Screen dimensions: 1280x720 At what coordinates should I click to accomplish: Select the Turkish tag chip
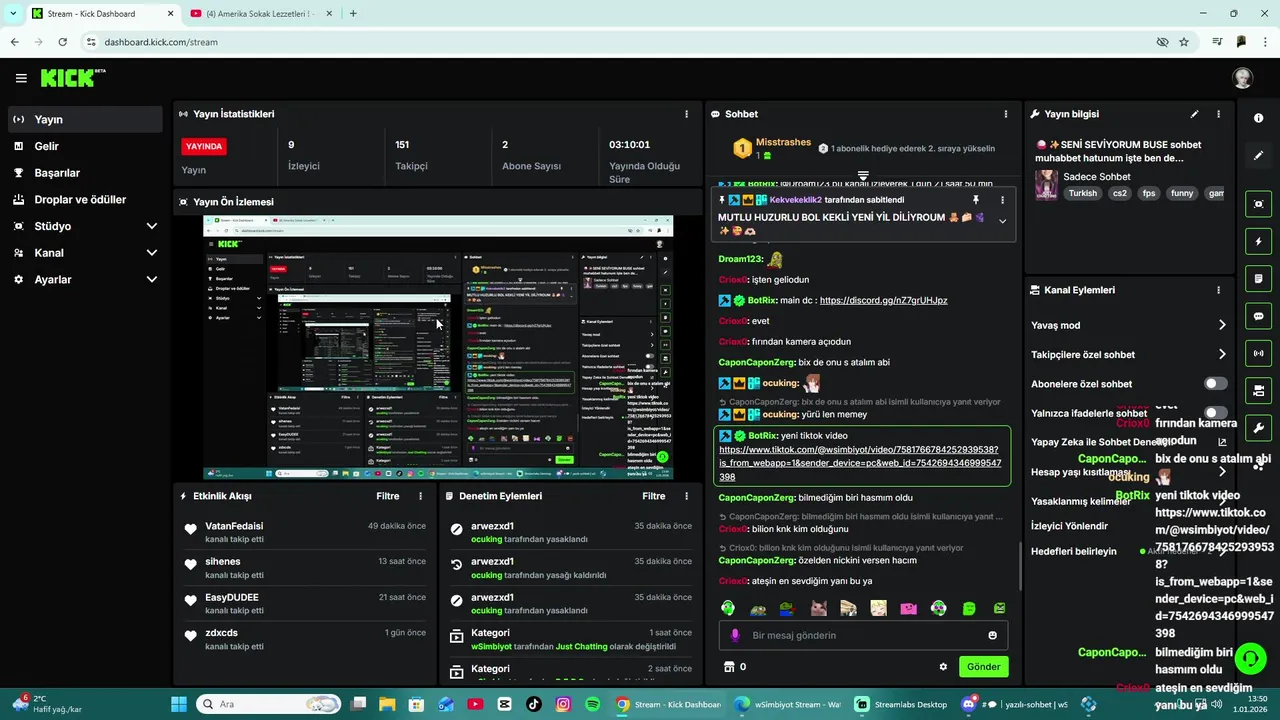click(1082, 194)
